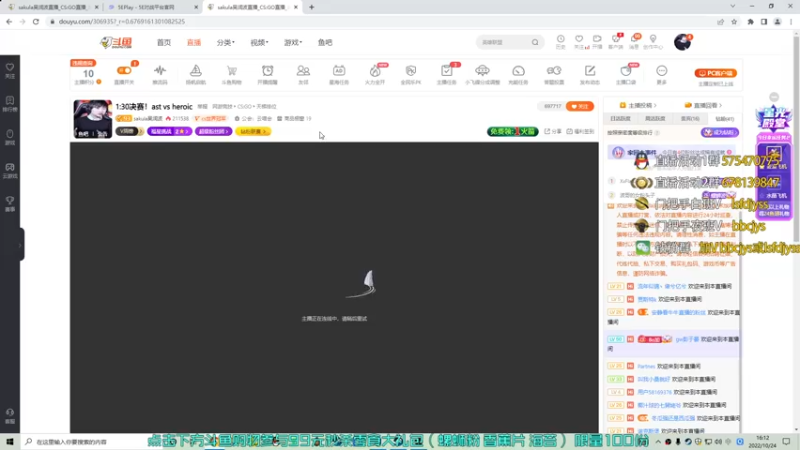Click the streamer avatar thumbnail
The width and height of the screenshot is (800, 450).
pos(92,119)
